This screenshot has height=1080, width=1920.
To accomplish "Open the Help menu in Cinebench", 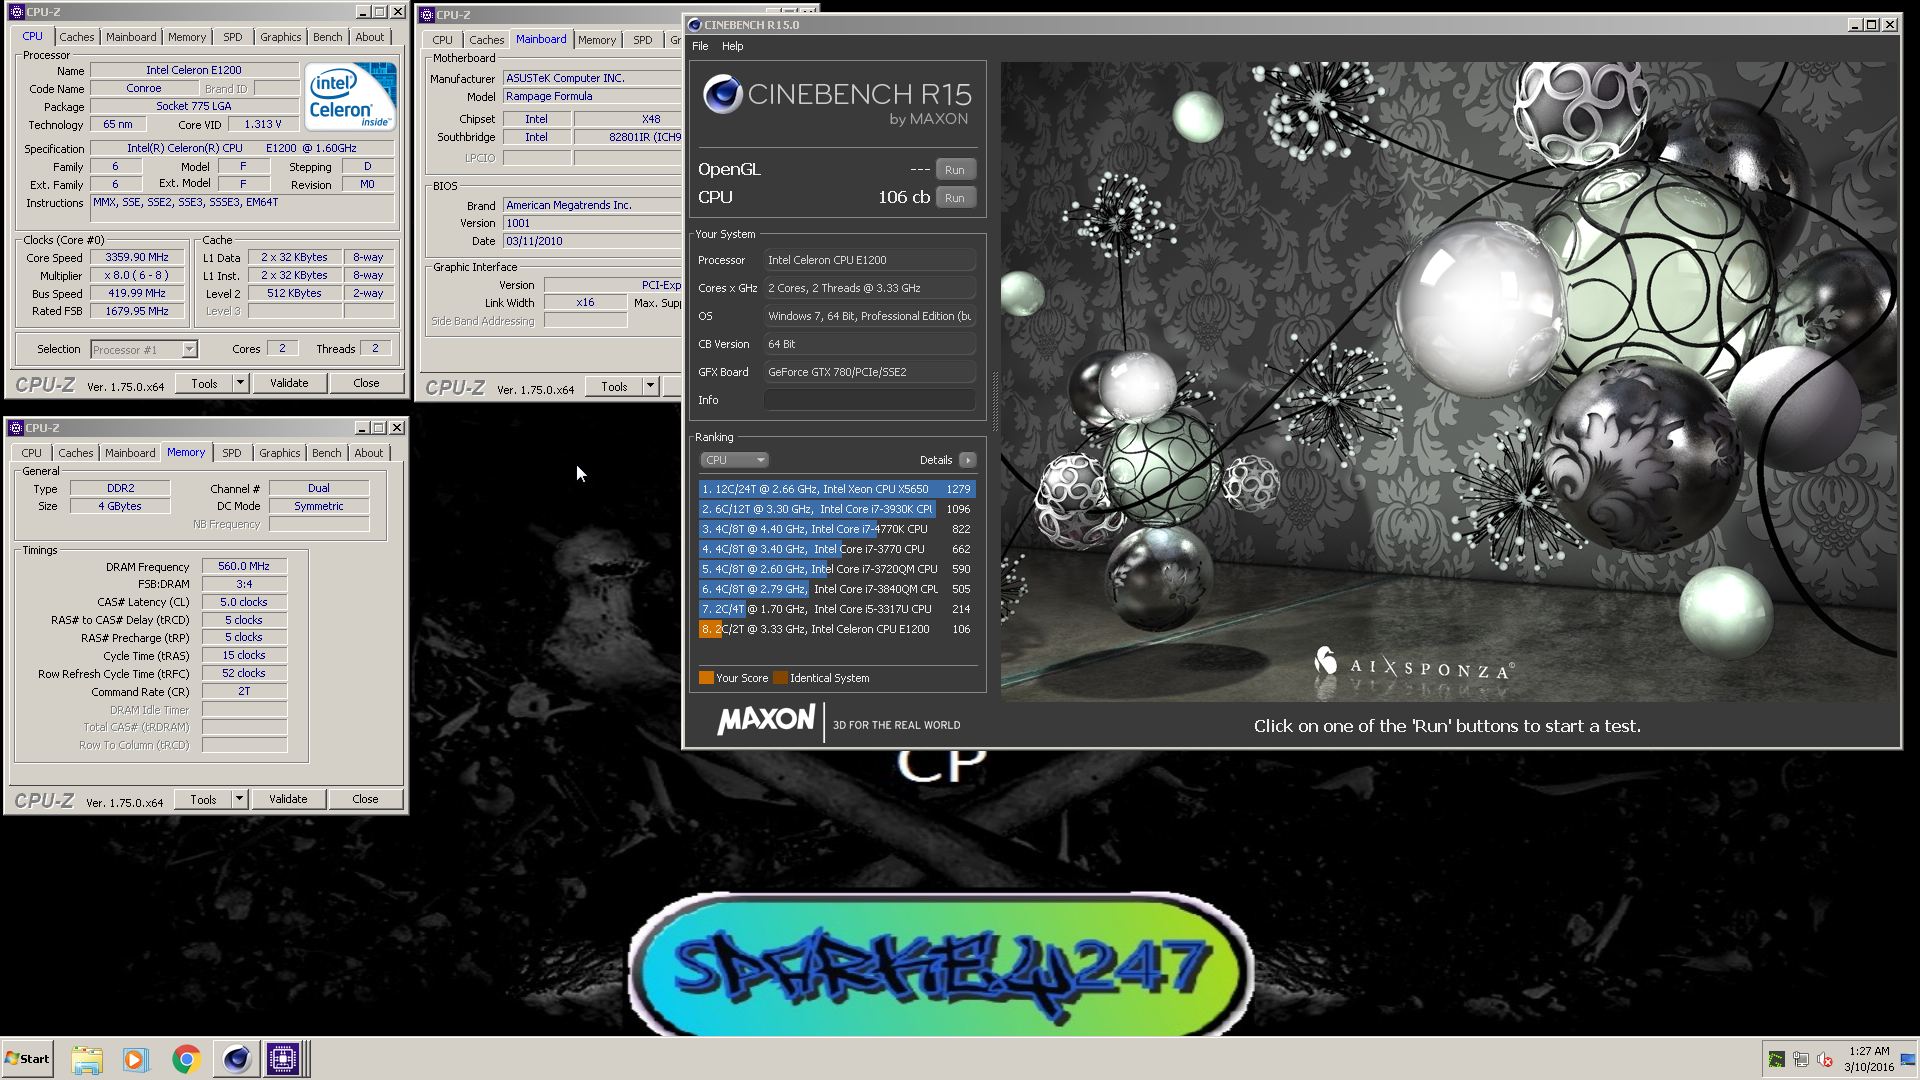I will [x=733, y=46].
